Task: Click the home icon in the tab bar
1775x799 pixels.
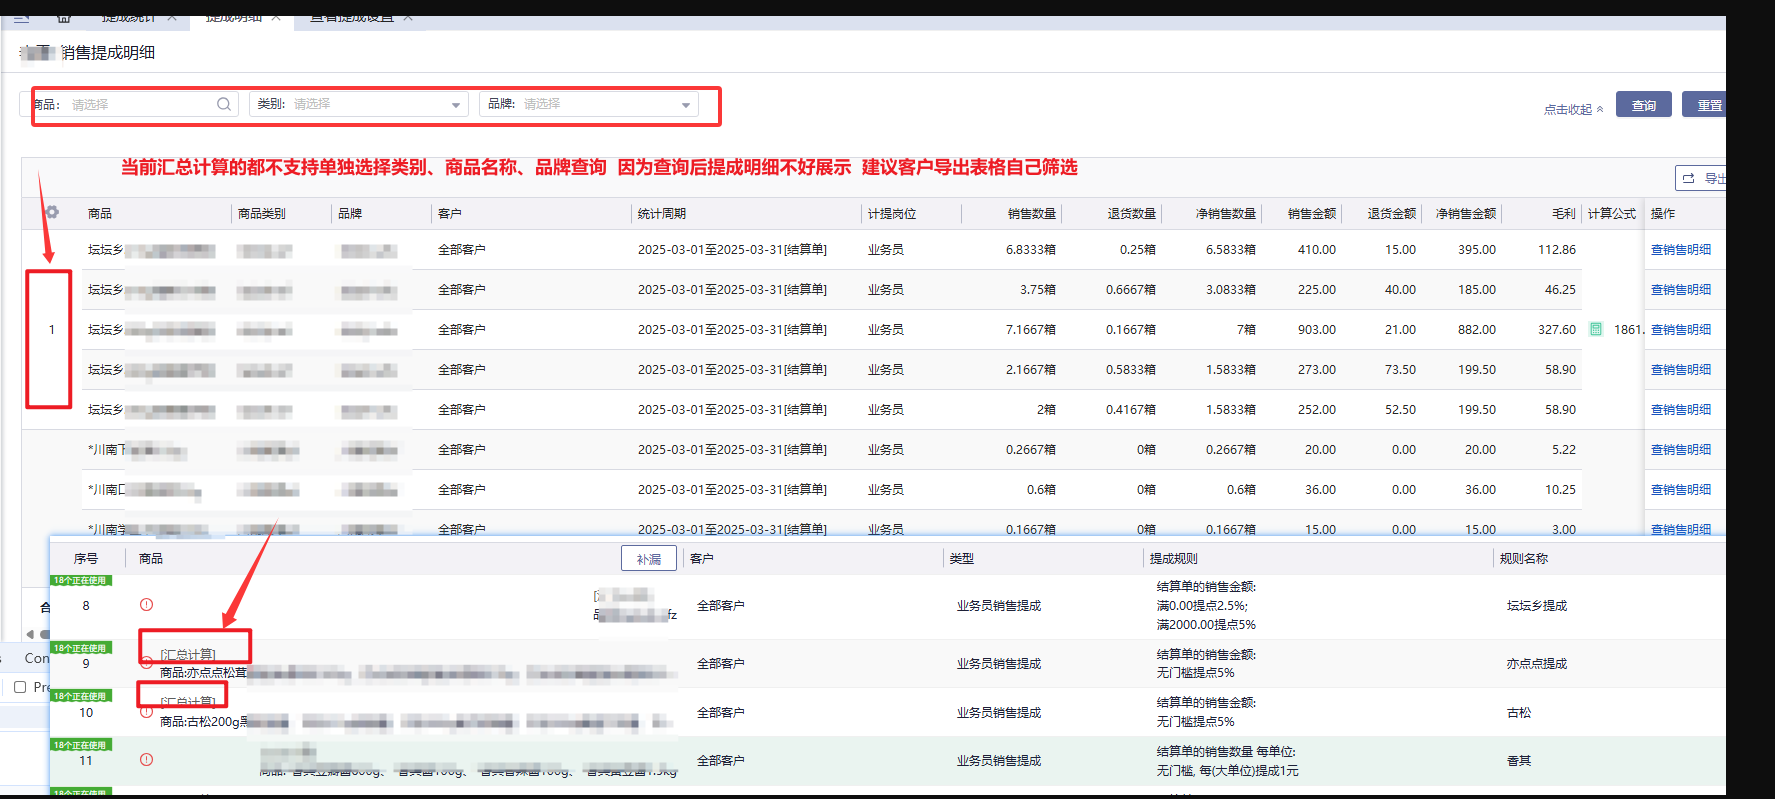Action: click(64, 18)
